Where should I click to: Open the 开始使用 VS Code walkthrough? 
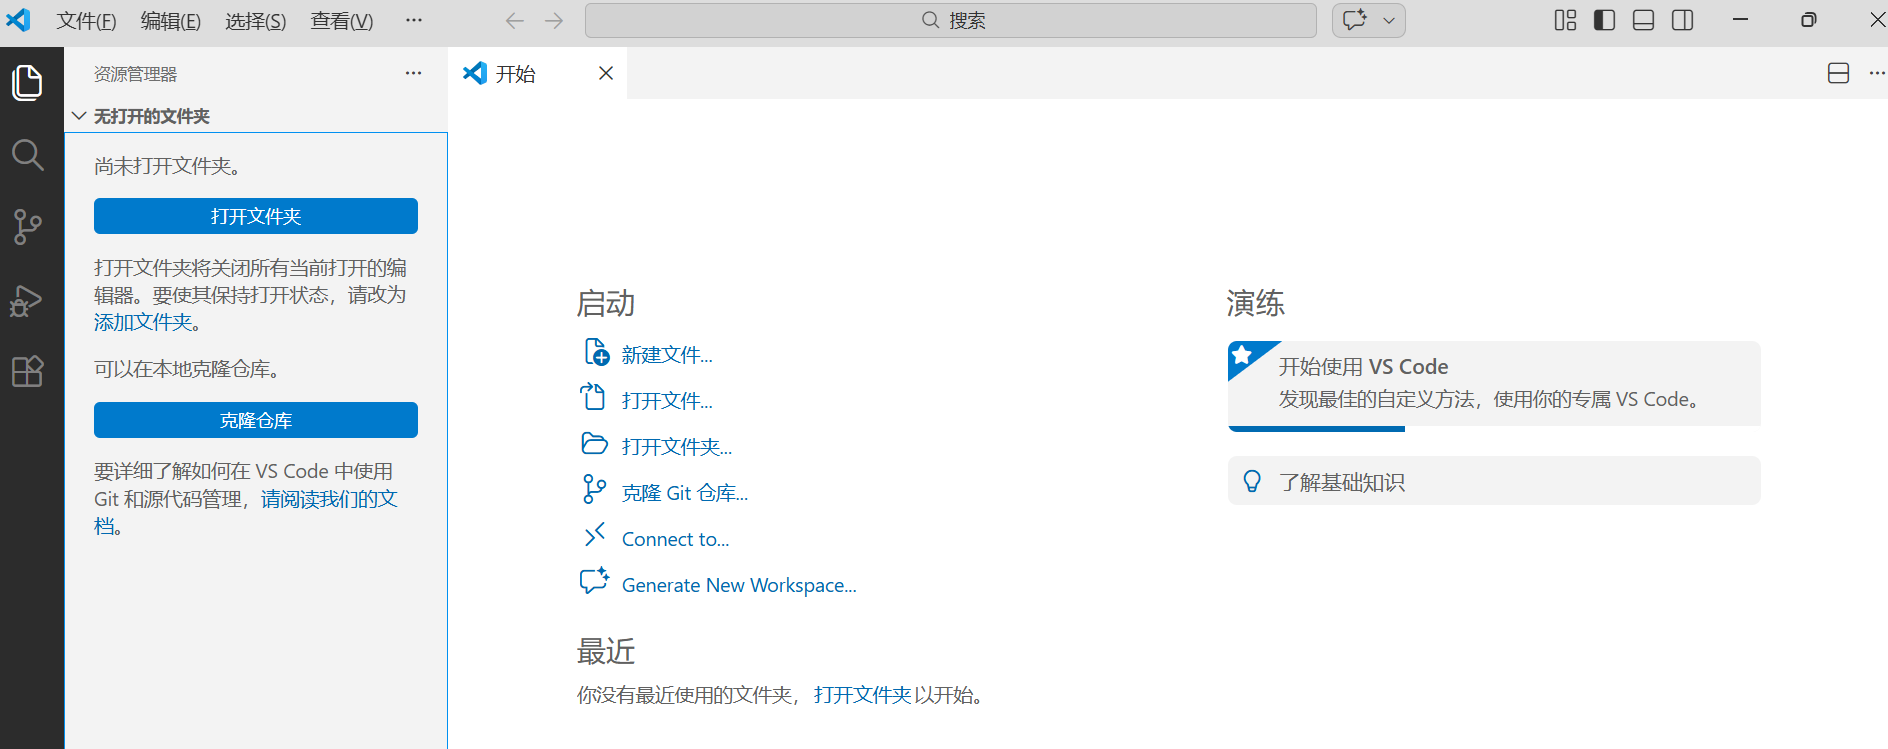click(1494, 384)
